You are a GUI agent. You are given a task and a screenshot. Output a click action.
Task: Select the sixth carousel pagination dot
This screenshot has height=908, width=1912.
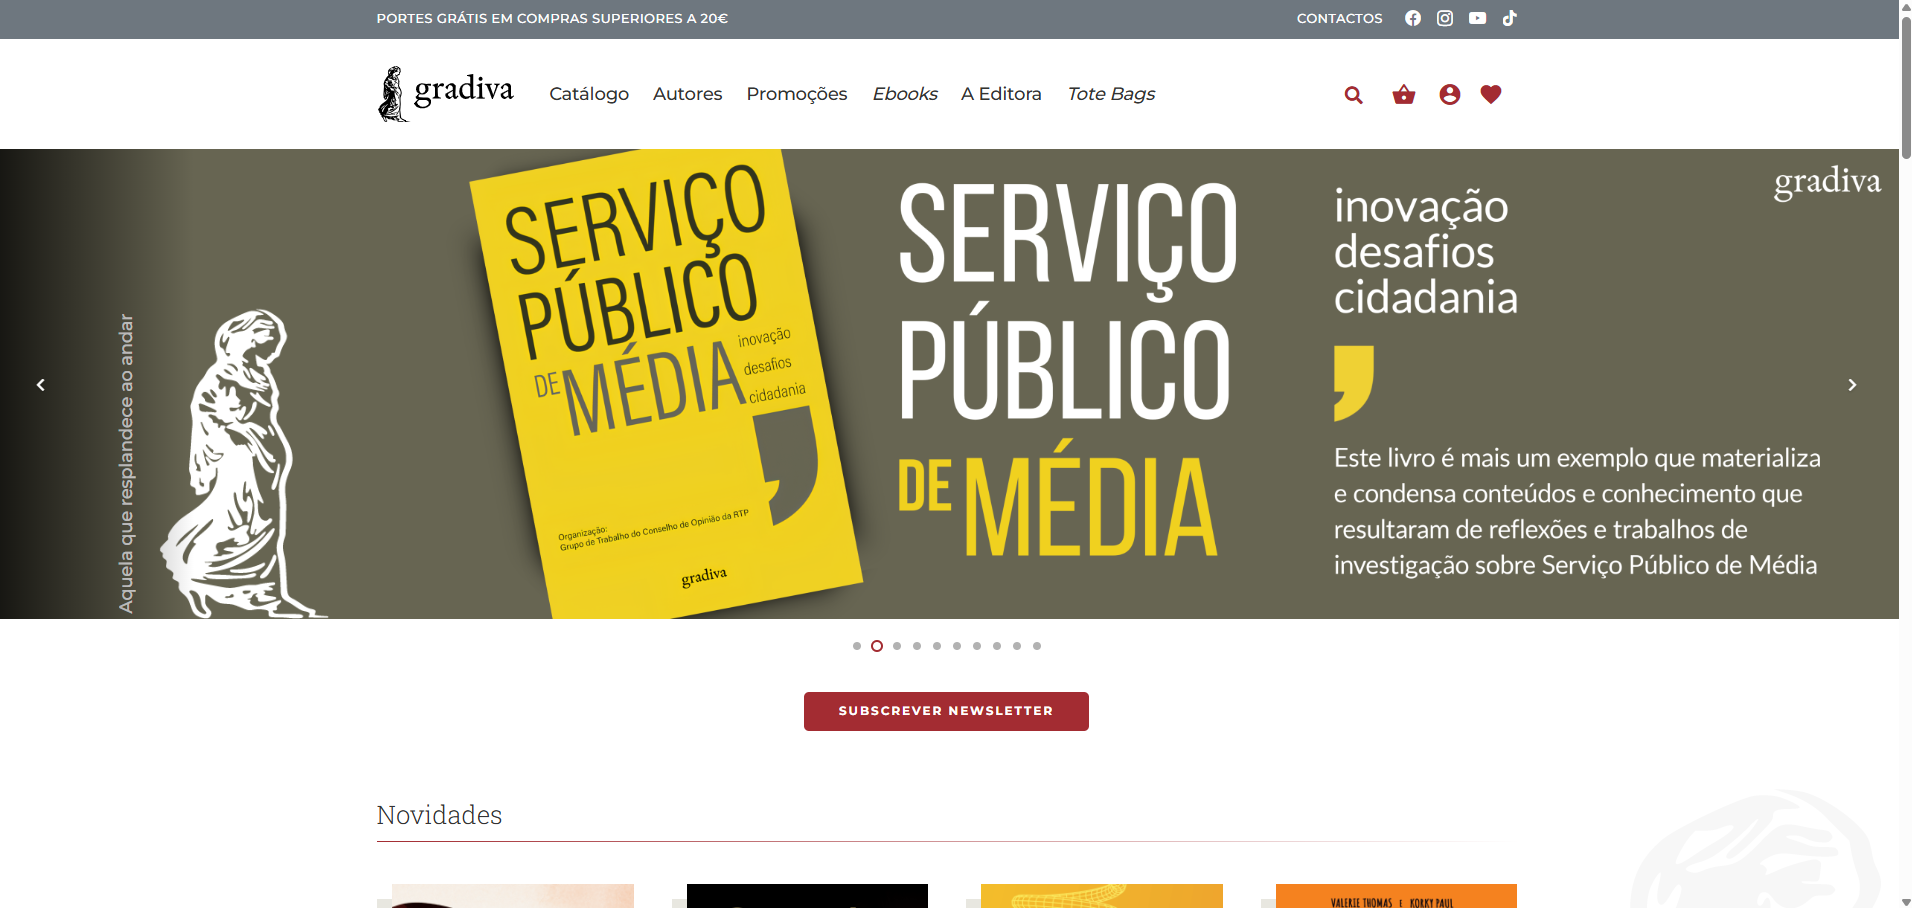[957, 646]
